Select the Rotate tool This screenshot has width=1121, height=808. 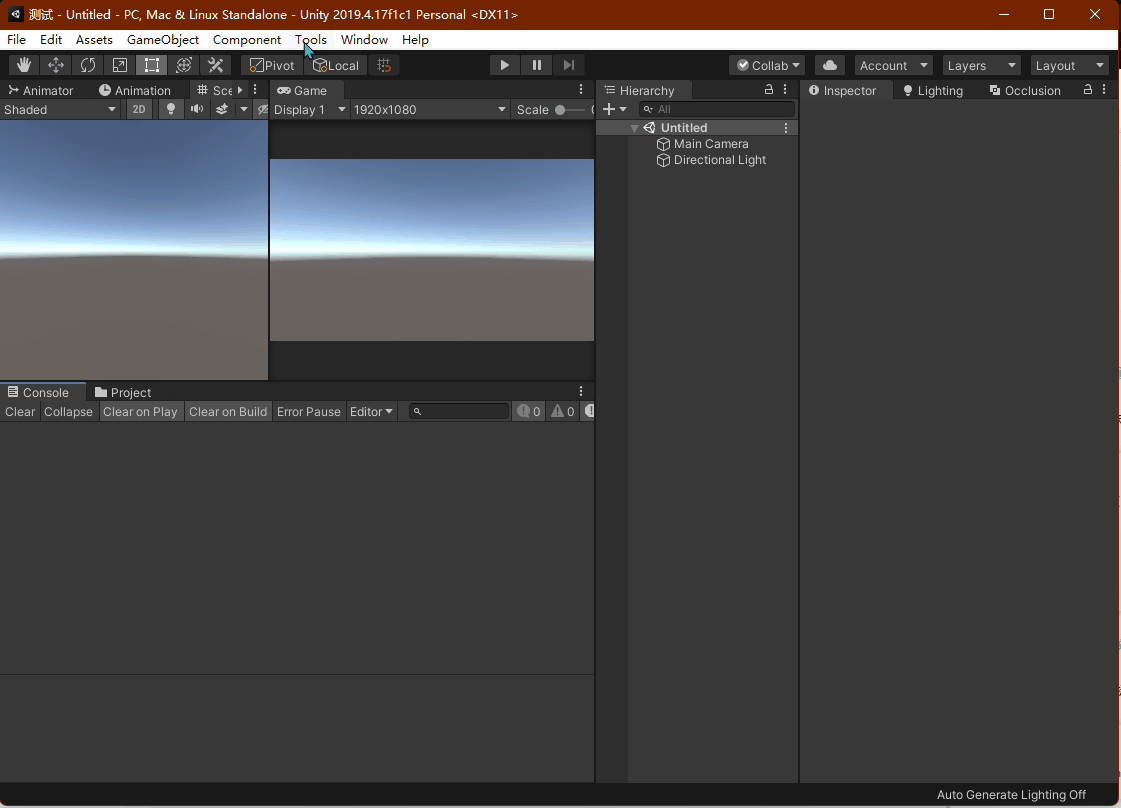click(88, 65)
